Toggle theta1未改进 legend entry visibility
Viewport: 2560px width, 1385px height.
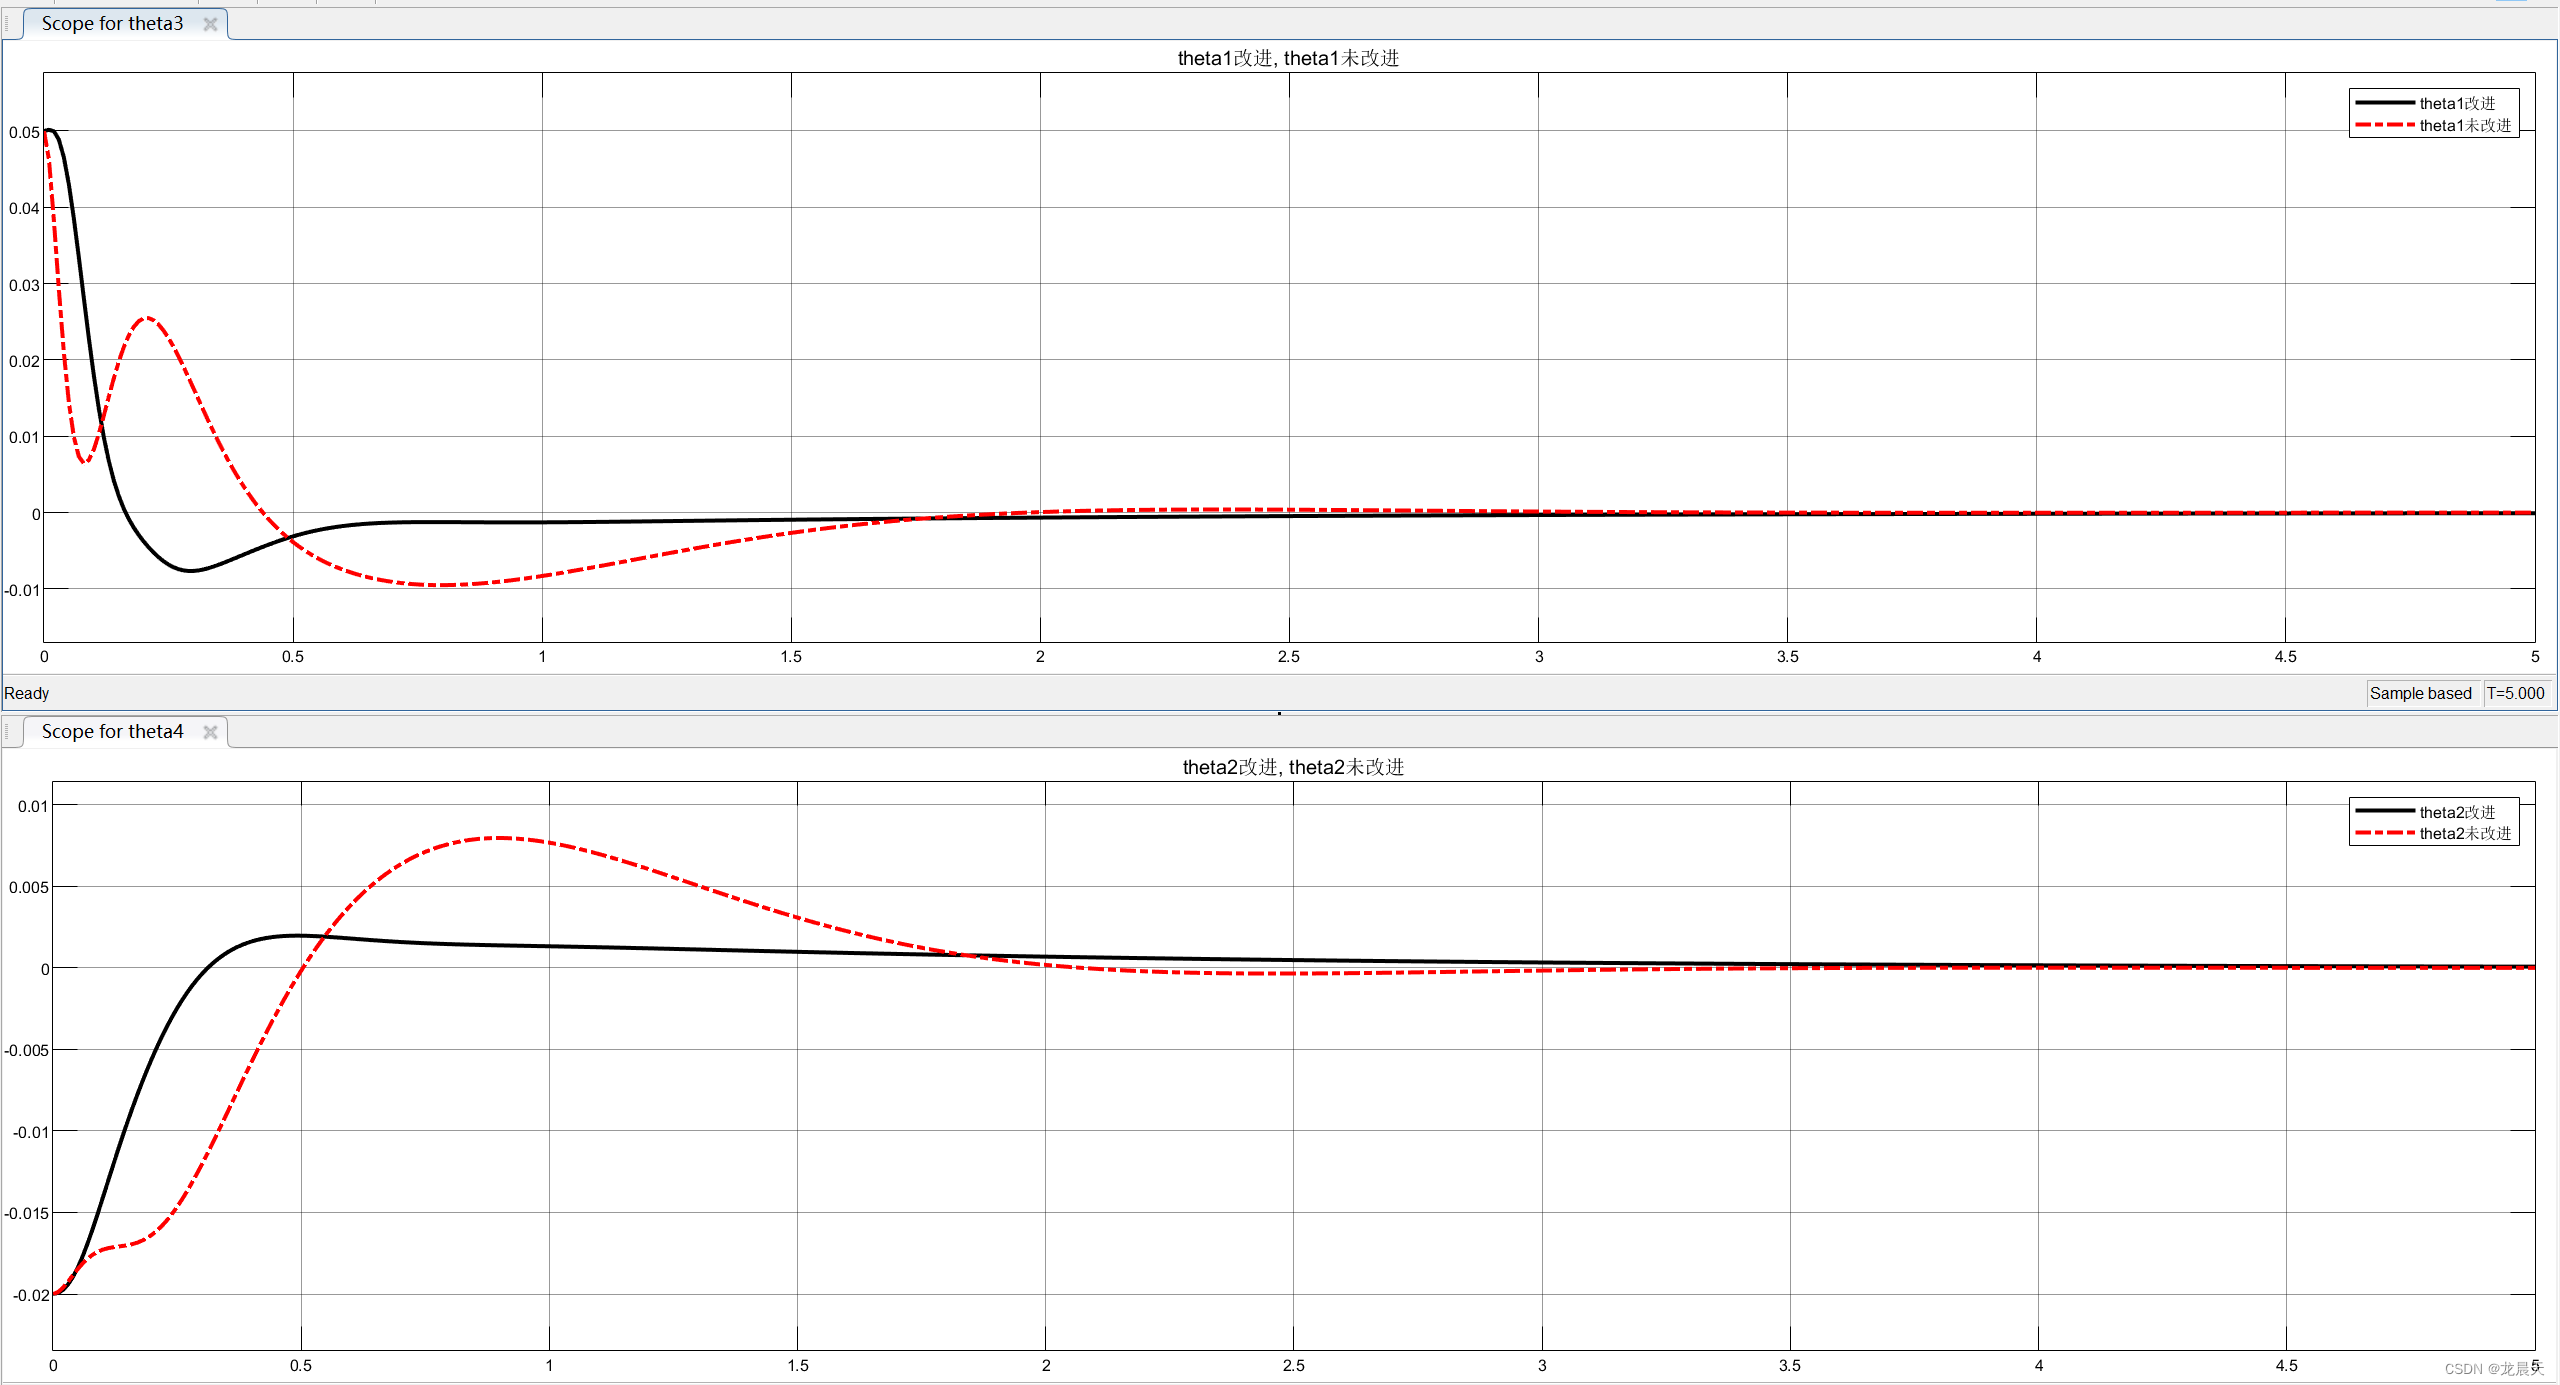2465,125
